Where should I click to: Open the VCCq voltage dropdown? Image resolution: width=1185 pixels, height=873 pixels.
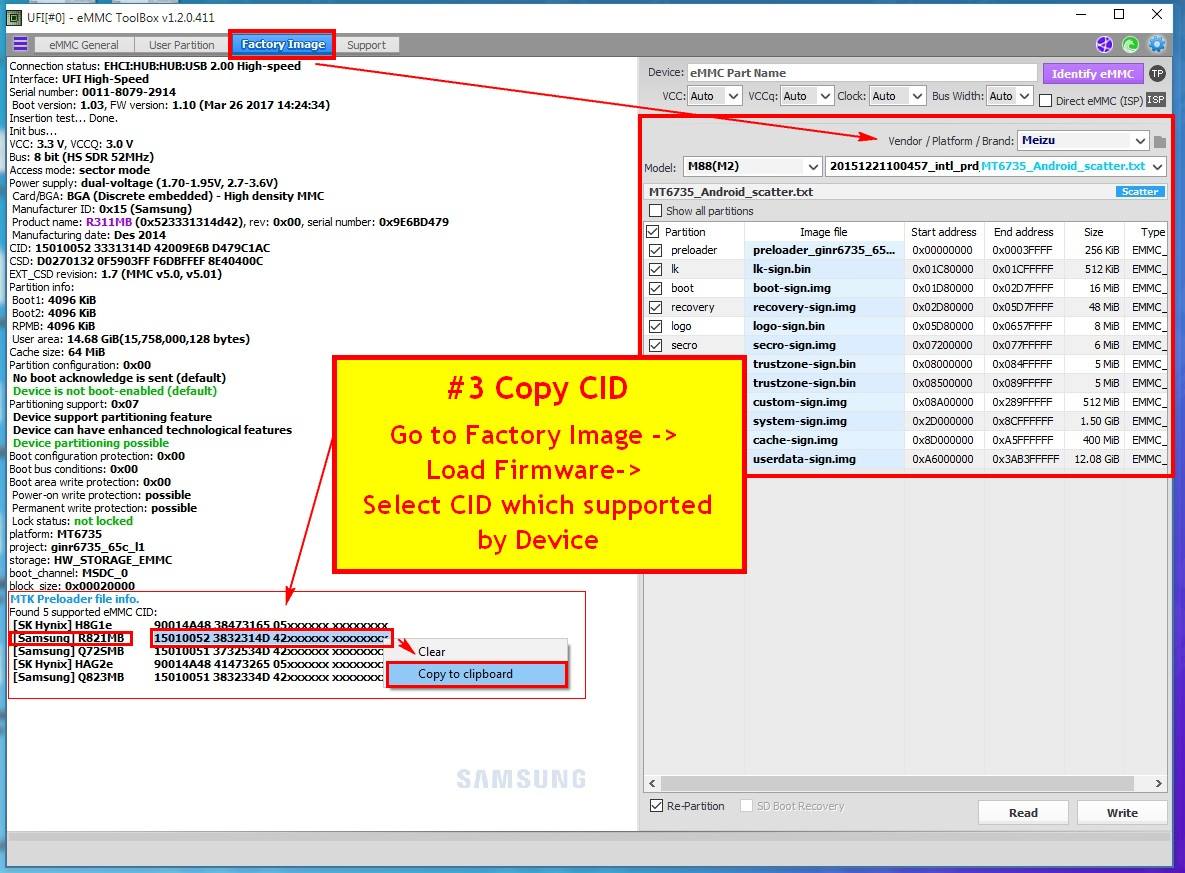pos(806,96)
